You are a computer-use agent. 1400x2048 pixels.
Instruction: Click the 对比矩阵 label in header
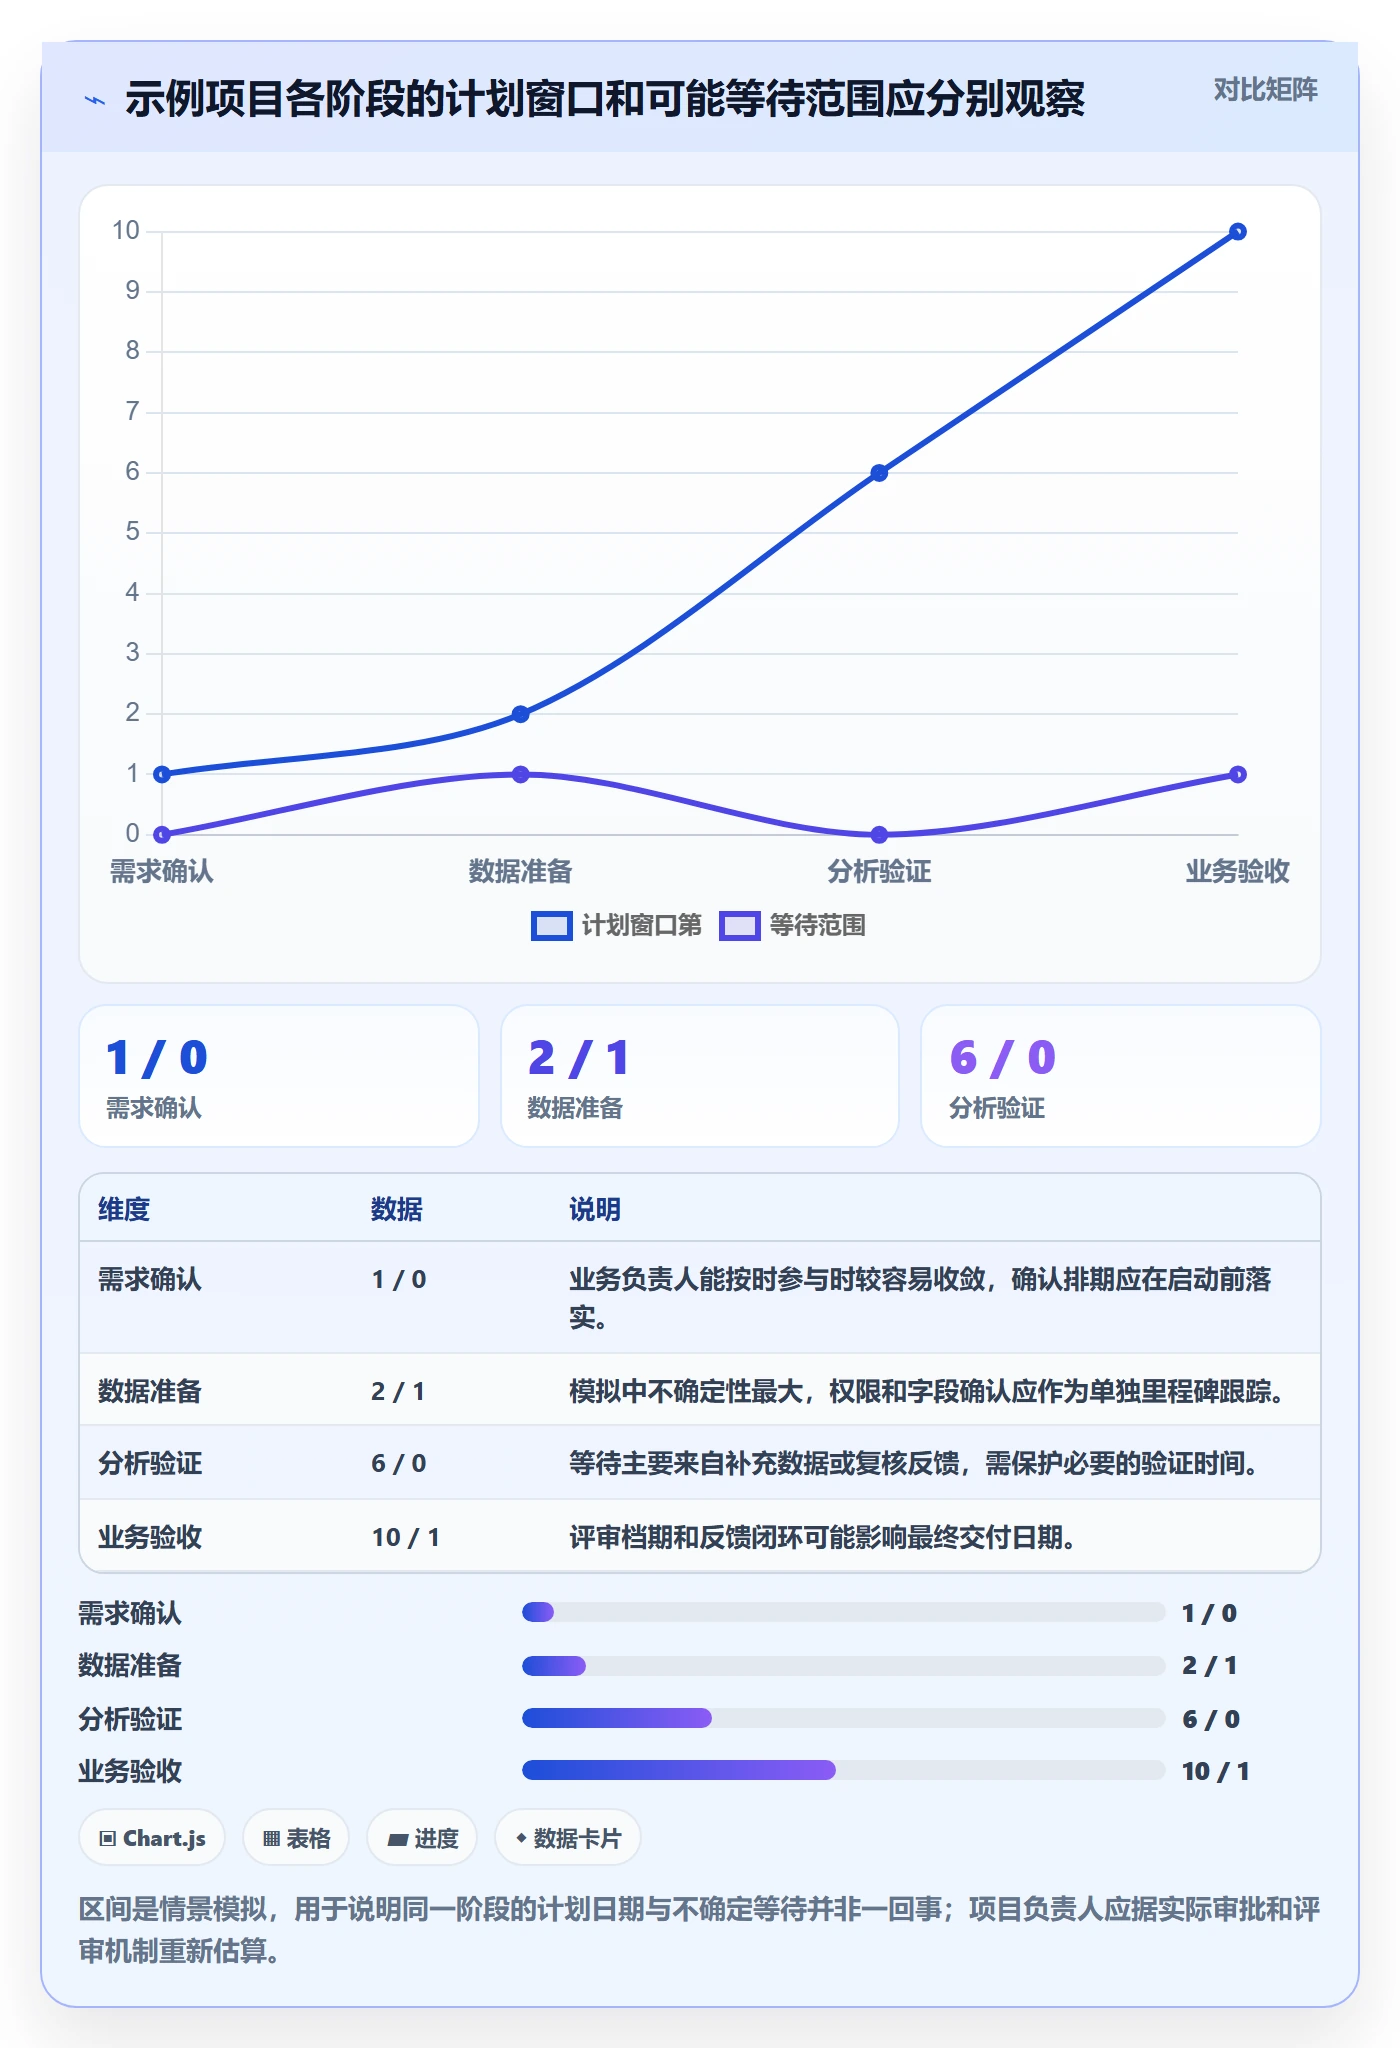(1265, 90)
